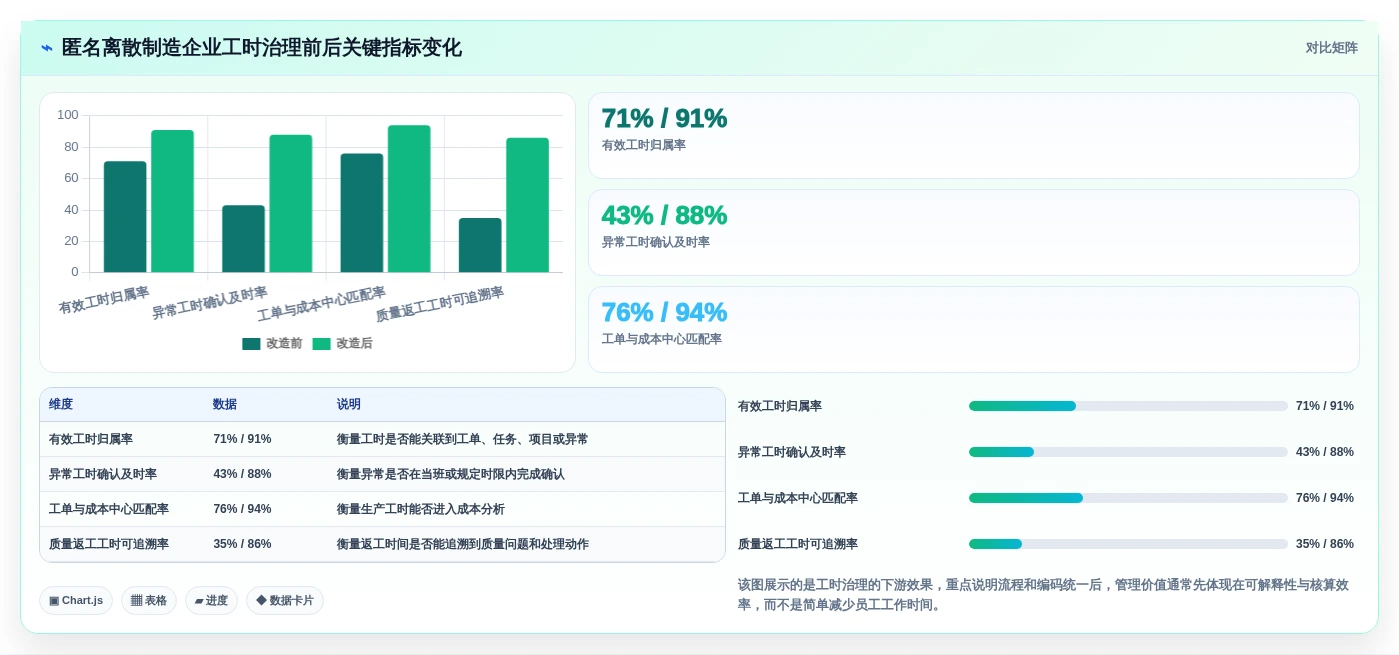Click the 改造前 bar for 异常工时确认及时率
This screenshot has height=655, width=1399.
point(243,239)
